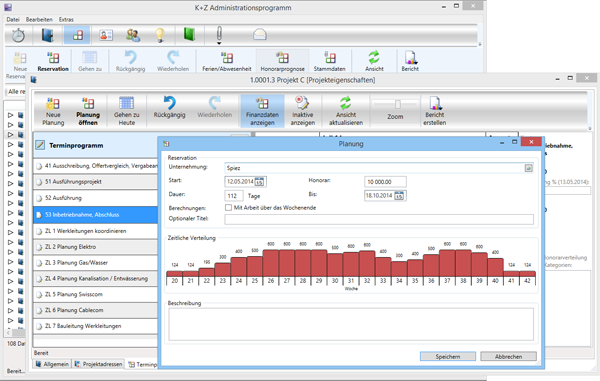Viewport: 600px width, 381px height.
Task: Switch to the Terminprogramm tab at bottom
Action: 142,365
